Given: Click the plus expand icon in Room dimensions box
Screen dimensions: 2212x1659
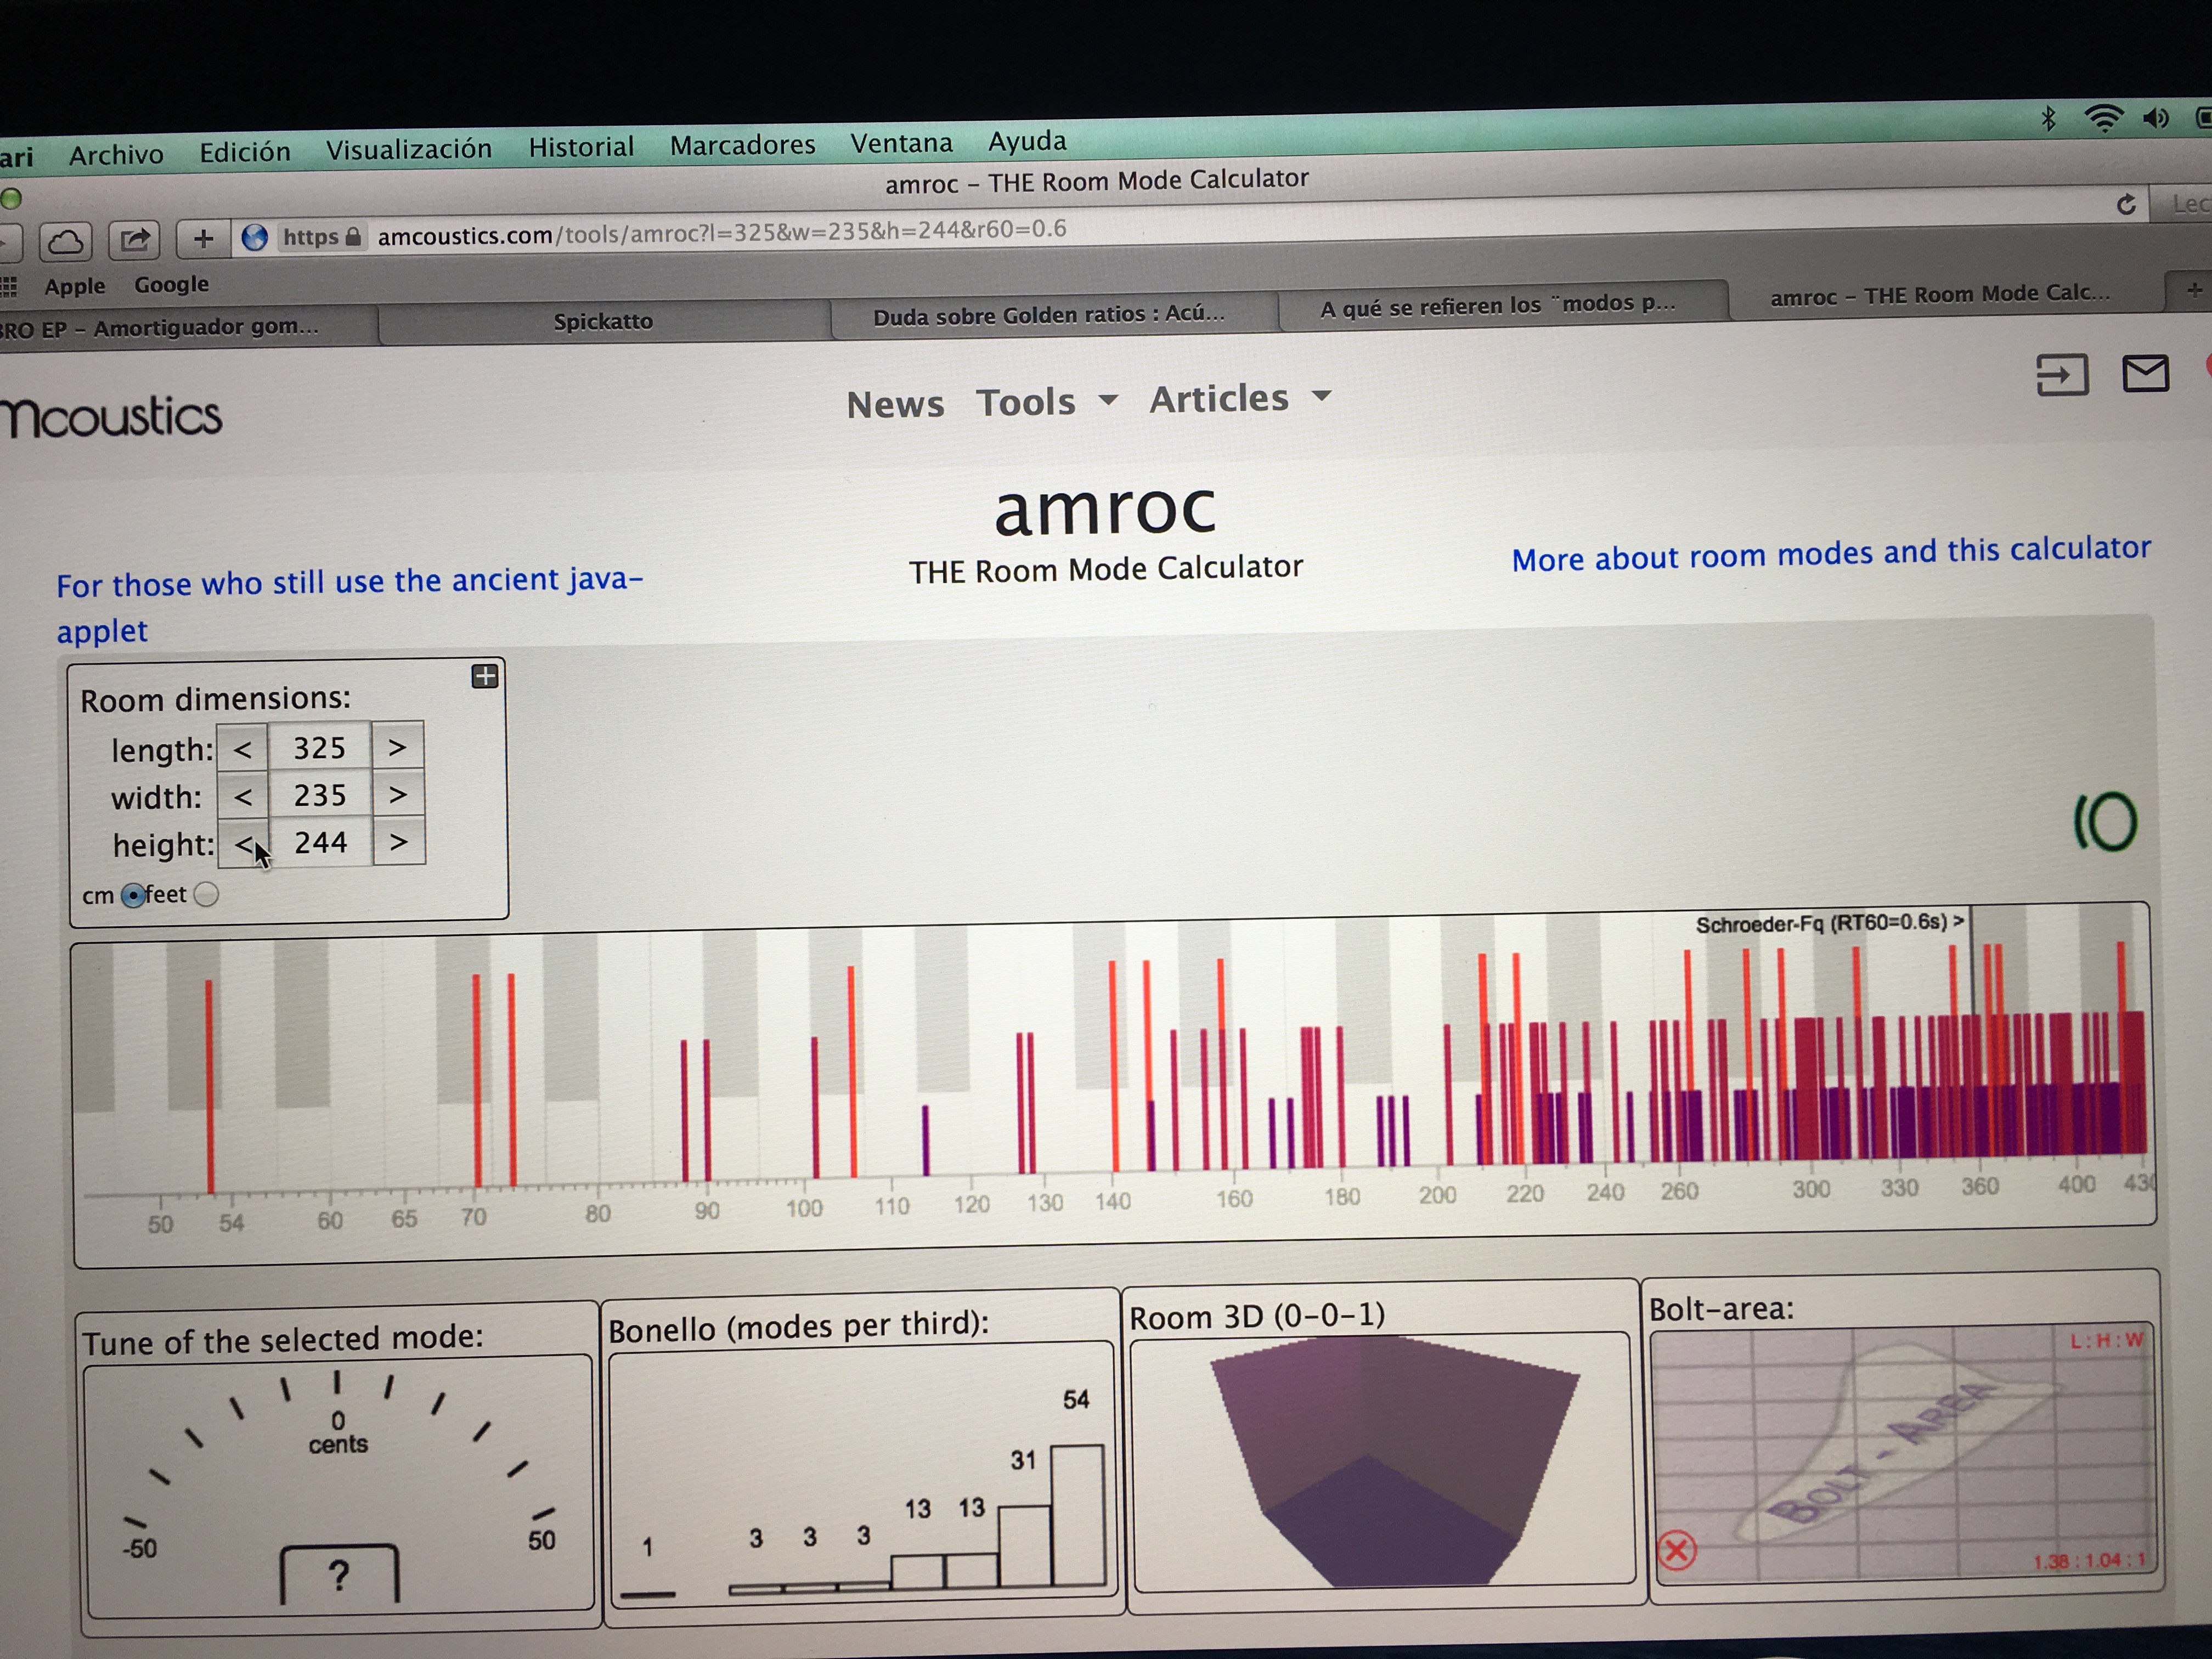Looking at the screenshot, I should [485, 676].
